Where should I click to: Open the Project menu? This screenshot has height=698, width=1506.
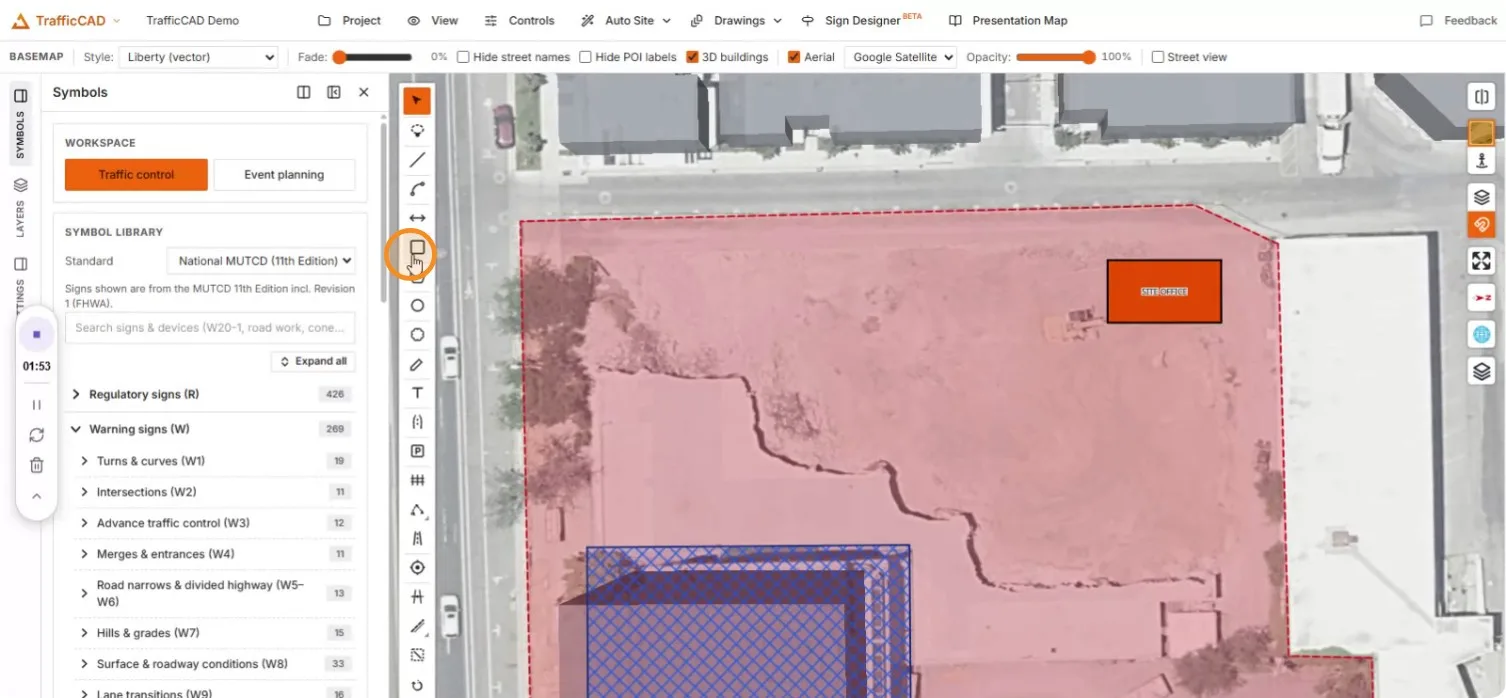349,20
